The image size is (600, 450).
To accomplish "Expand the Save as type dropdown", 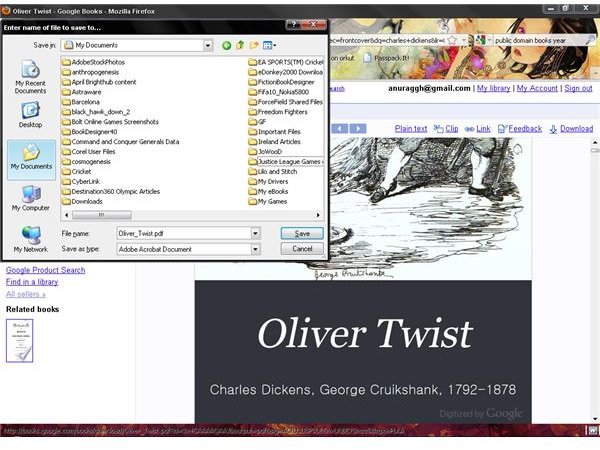I will coord(256,249).
